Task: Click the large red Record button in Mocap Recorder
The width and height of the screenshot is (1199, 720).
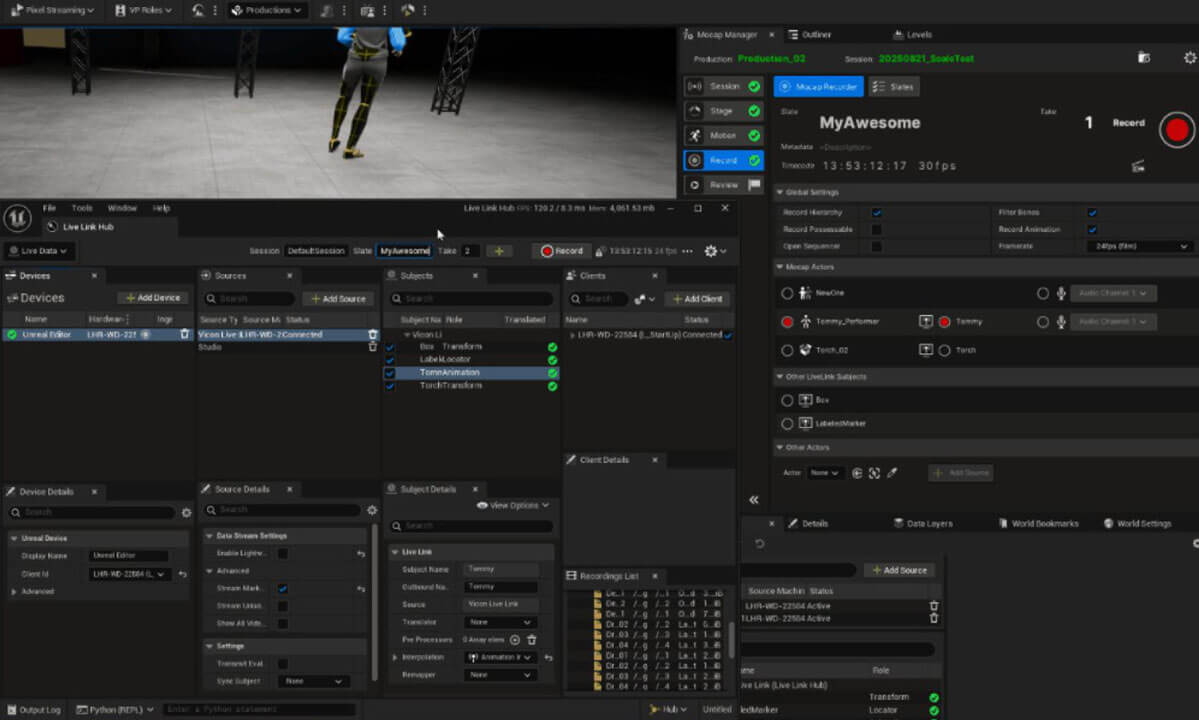Action: pos(1176,130)
